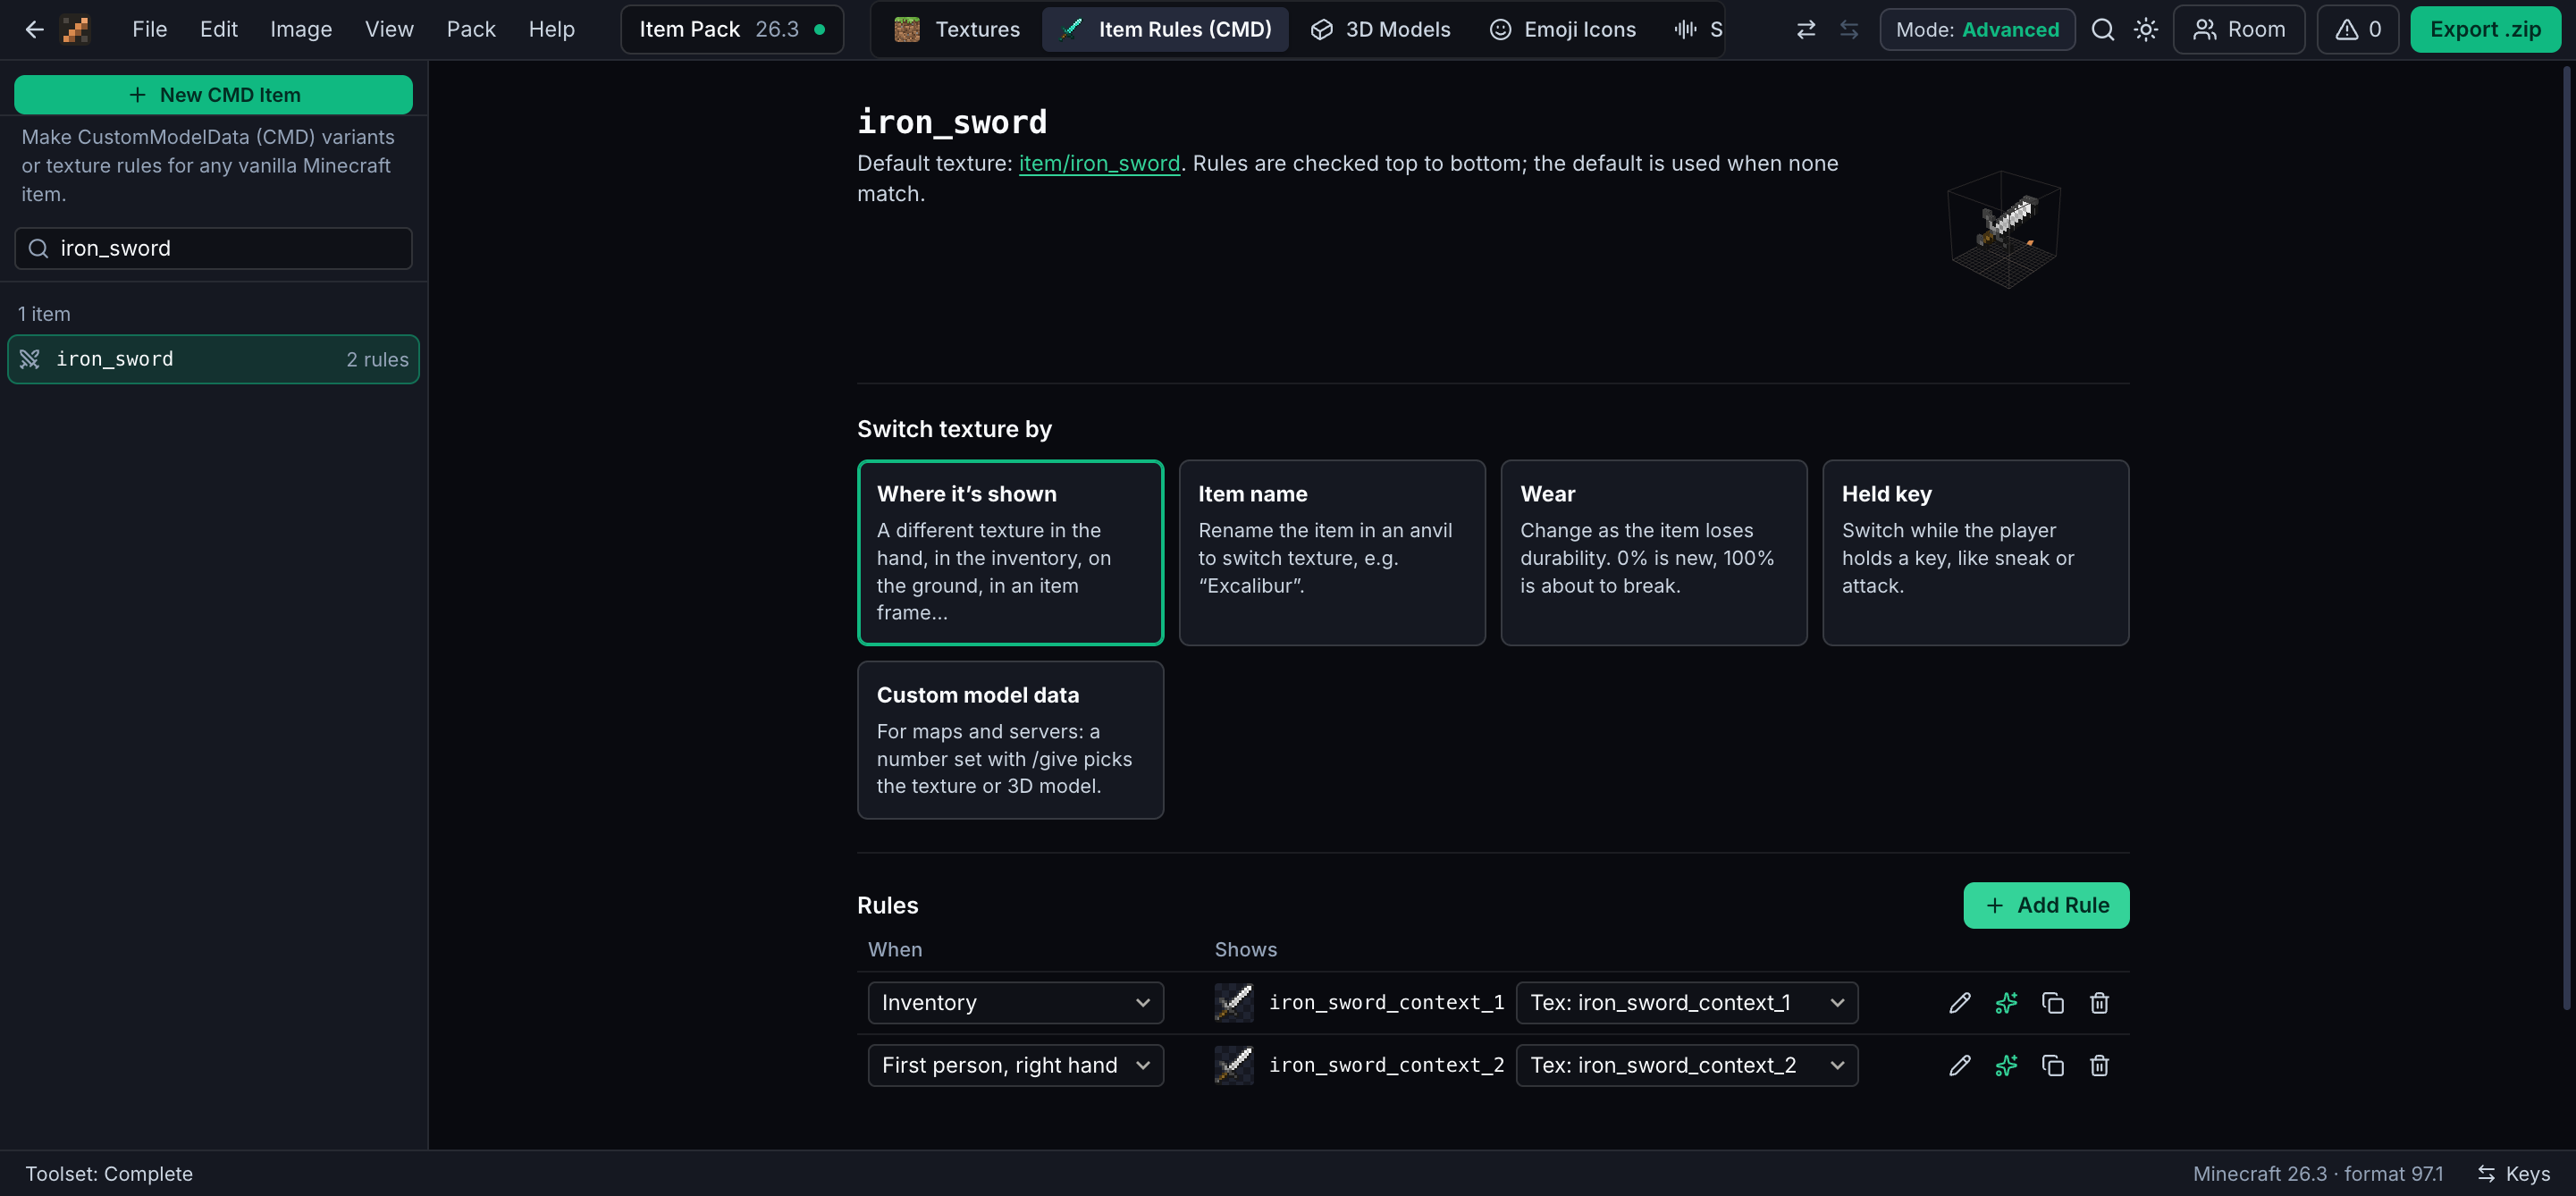Click the iron_sword search field

[213, 248]
